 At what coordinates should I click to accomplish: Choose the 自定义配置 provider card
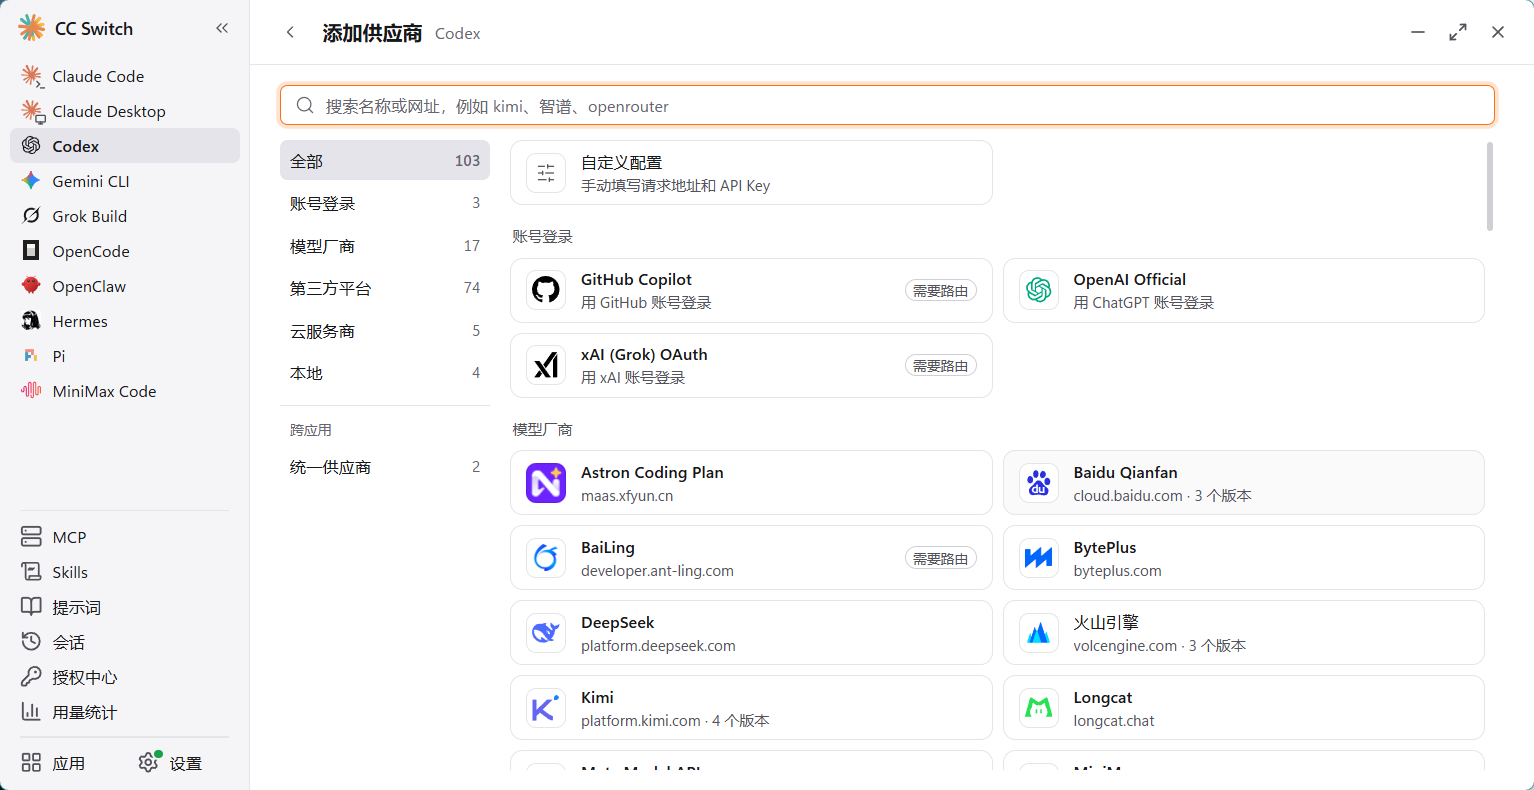[751, 173]
